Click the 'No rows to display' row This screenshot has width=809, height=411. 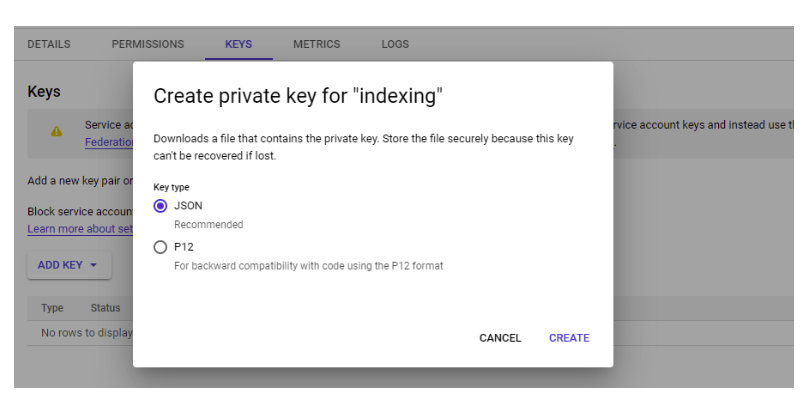click(x=86, y=333)
